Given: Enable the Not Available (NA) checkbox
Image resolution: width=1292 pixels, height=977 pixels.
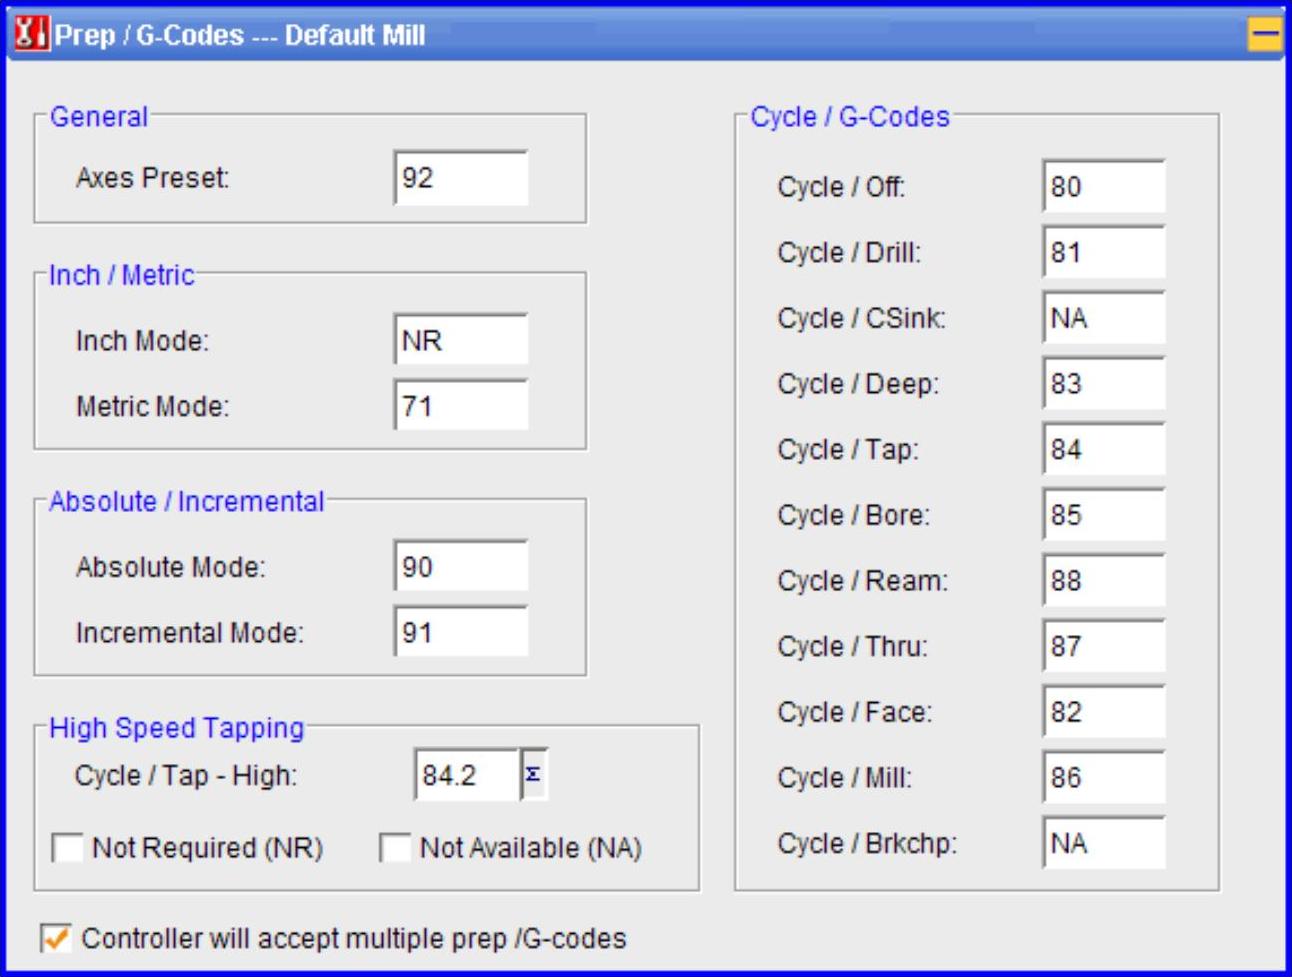Looking at the screenshot, I should [x=395, y=848].
